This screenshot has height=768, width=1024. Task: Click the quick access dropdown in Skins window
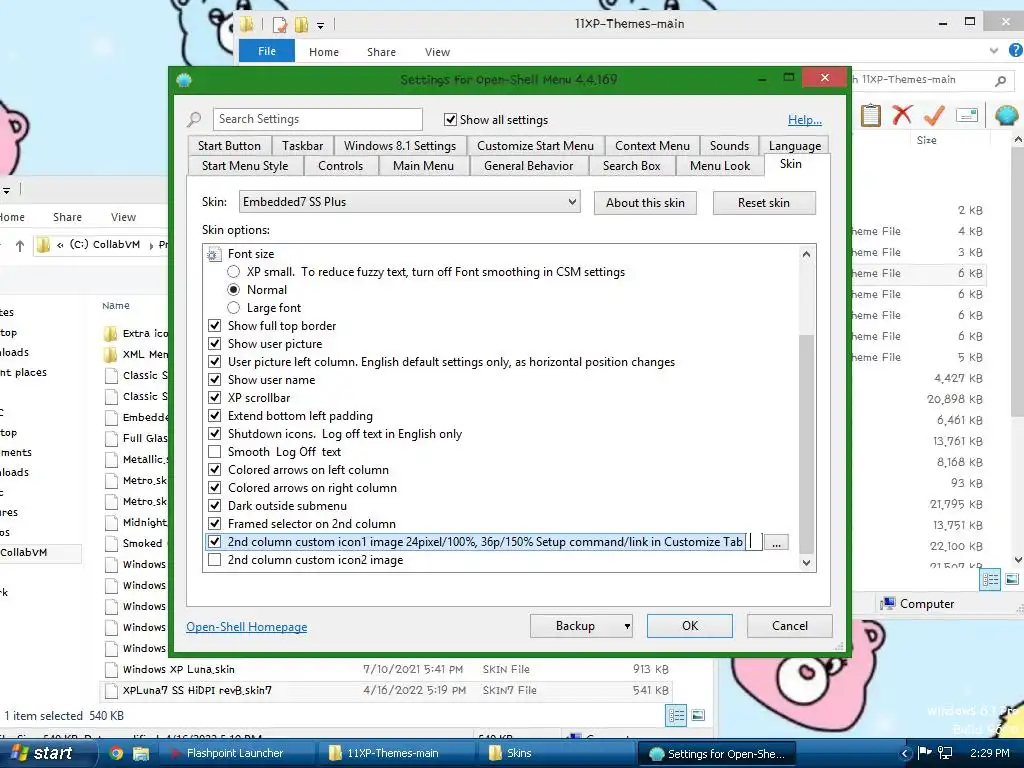coord(6,191)
